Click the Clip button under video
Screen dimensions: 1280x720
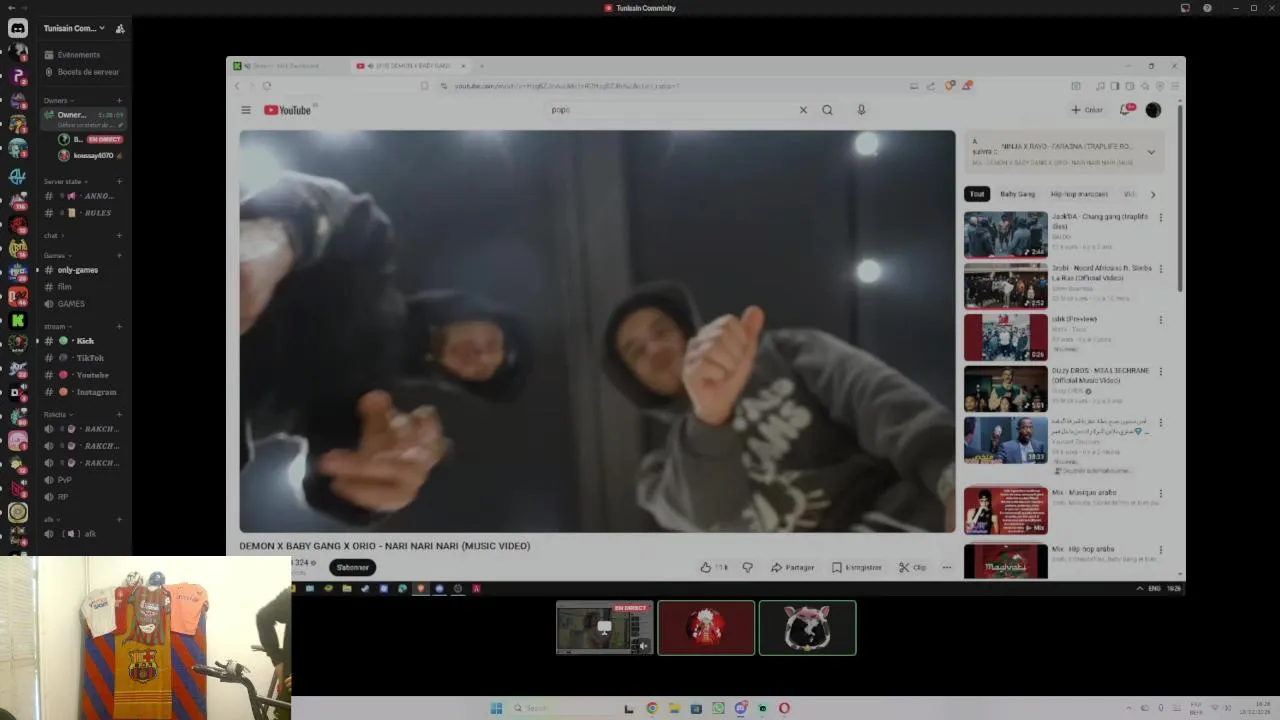click(912, 567)
